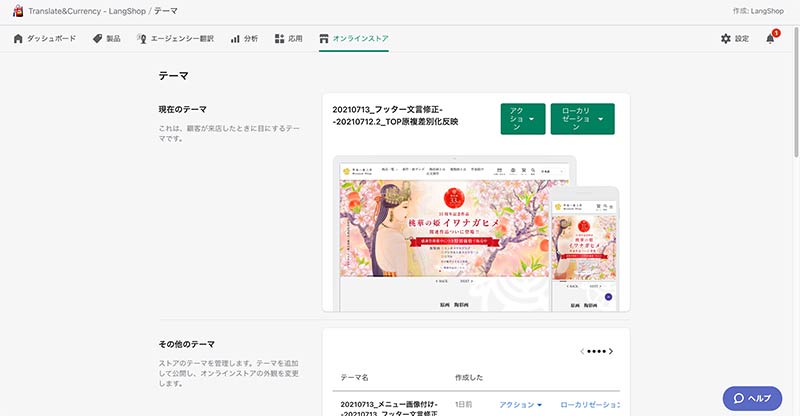This screenshot has width=800, height=416.
Task: Open notifications bell icon
Action: coord(771,39)
